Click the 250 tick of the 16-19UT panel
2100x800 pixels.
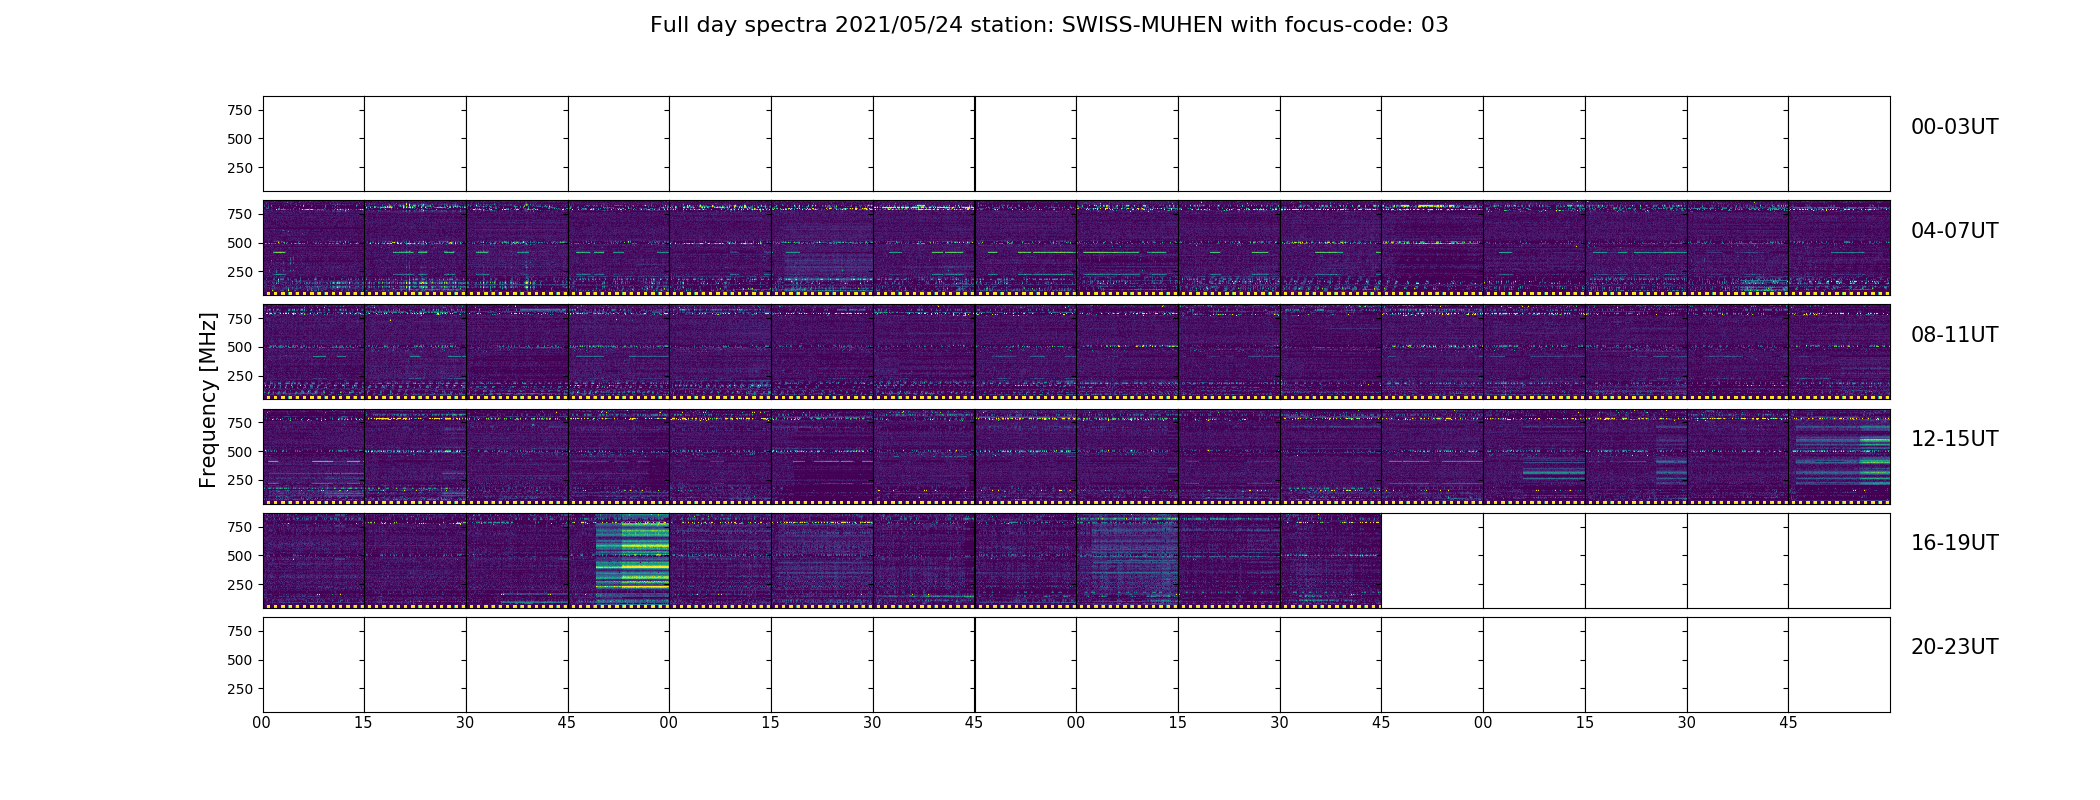pyautogui.click(x=240, y=585)
